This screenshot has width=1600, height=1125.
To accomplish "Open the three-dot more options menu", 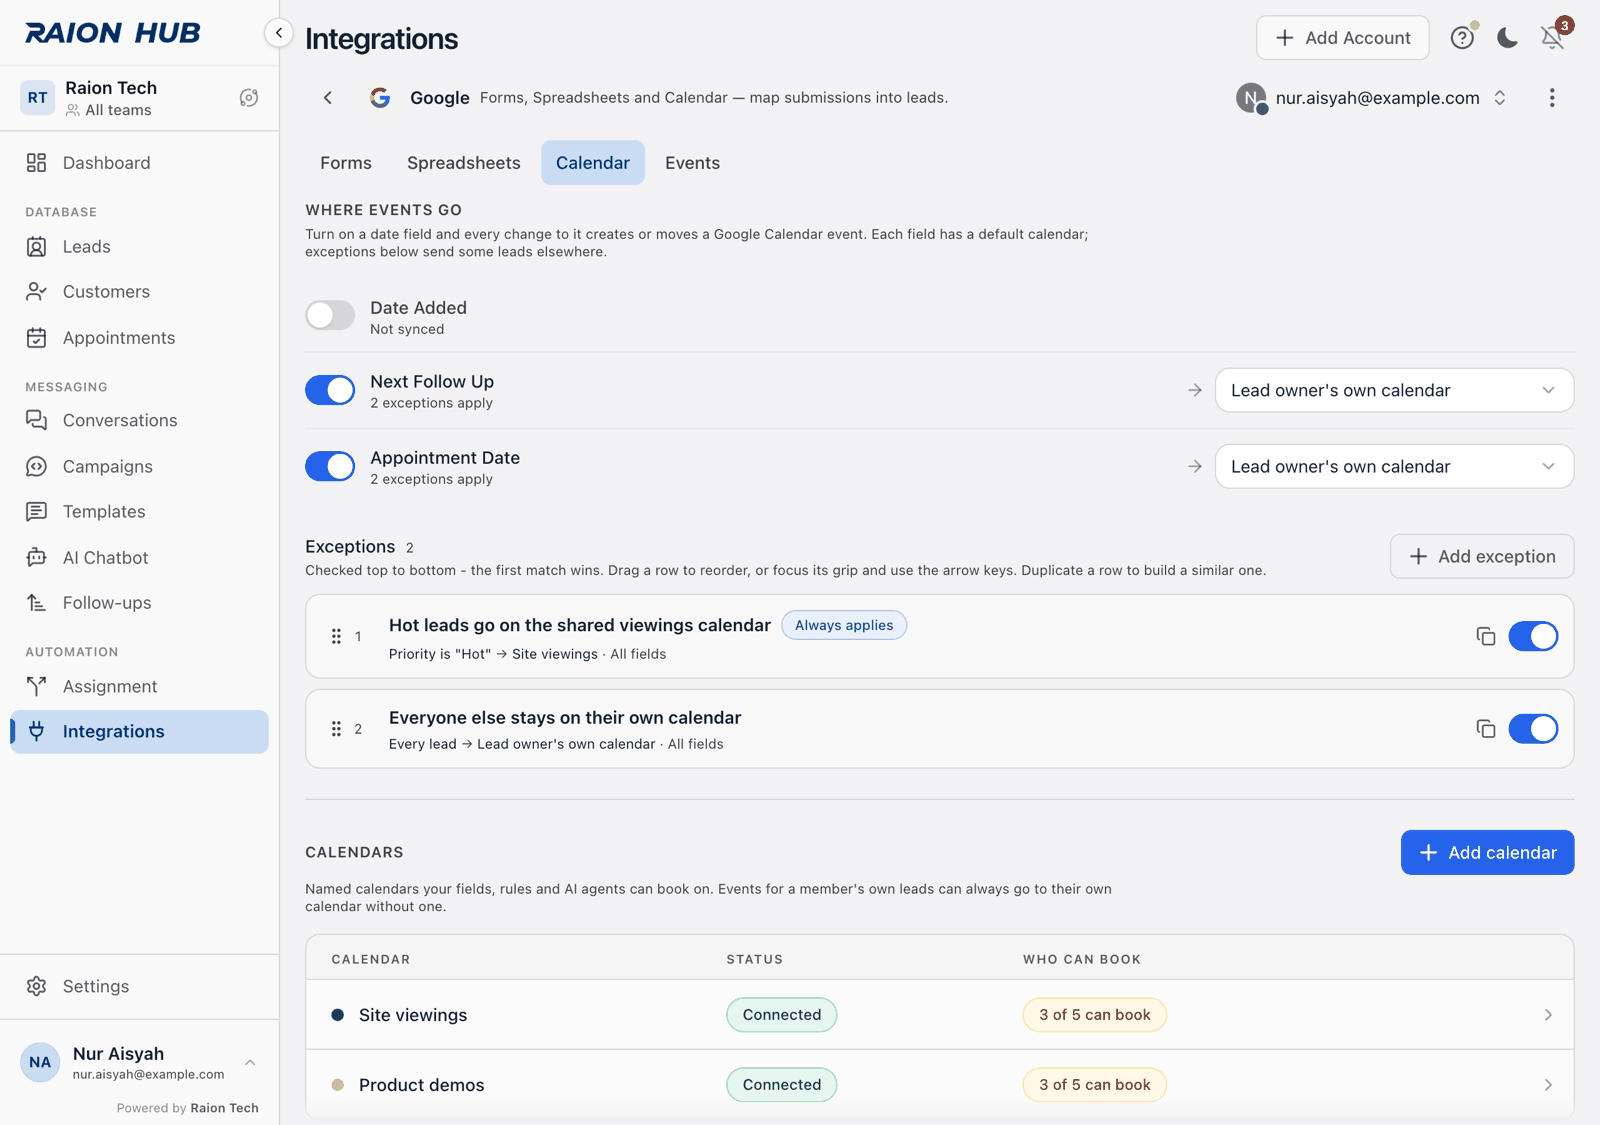I will 1552,98.
